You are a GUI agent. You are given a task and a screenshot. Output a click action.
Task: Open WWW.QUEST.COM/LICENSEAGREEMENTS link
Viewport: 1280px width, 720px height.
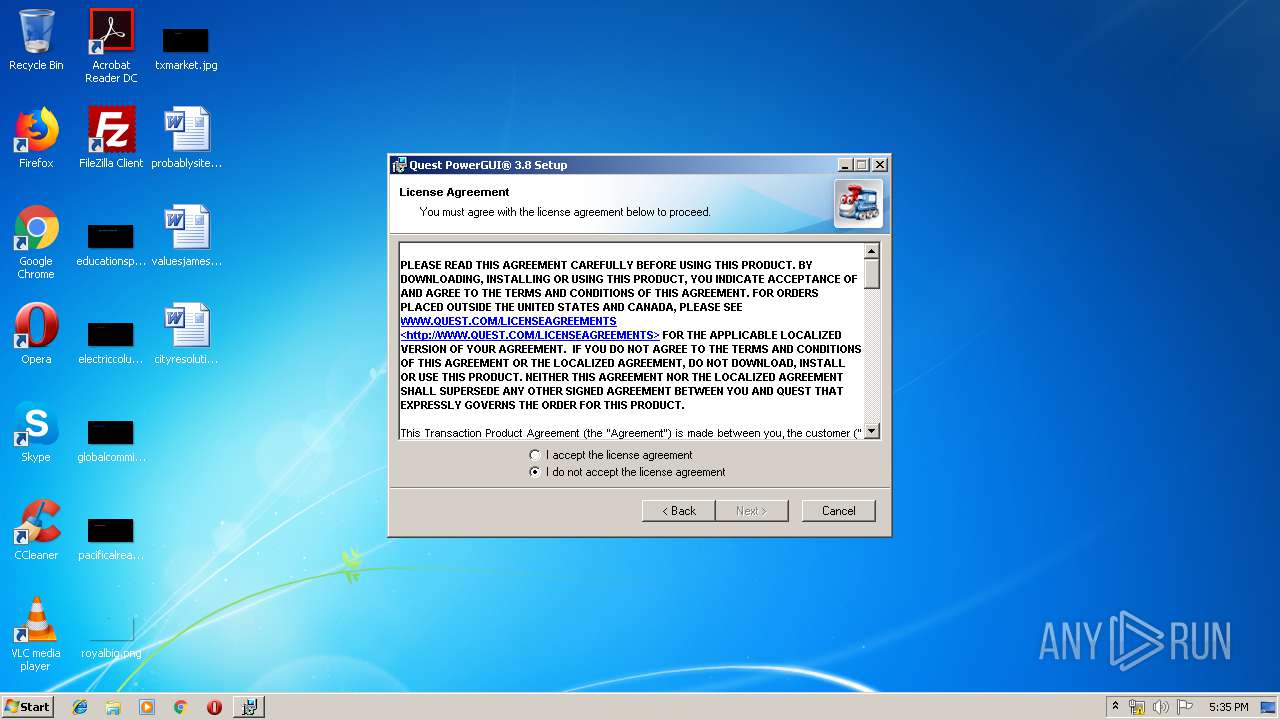(x=508, y=321)
